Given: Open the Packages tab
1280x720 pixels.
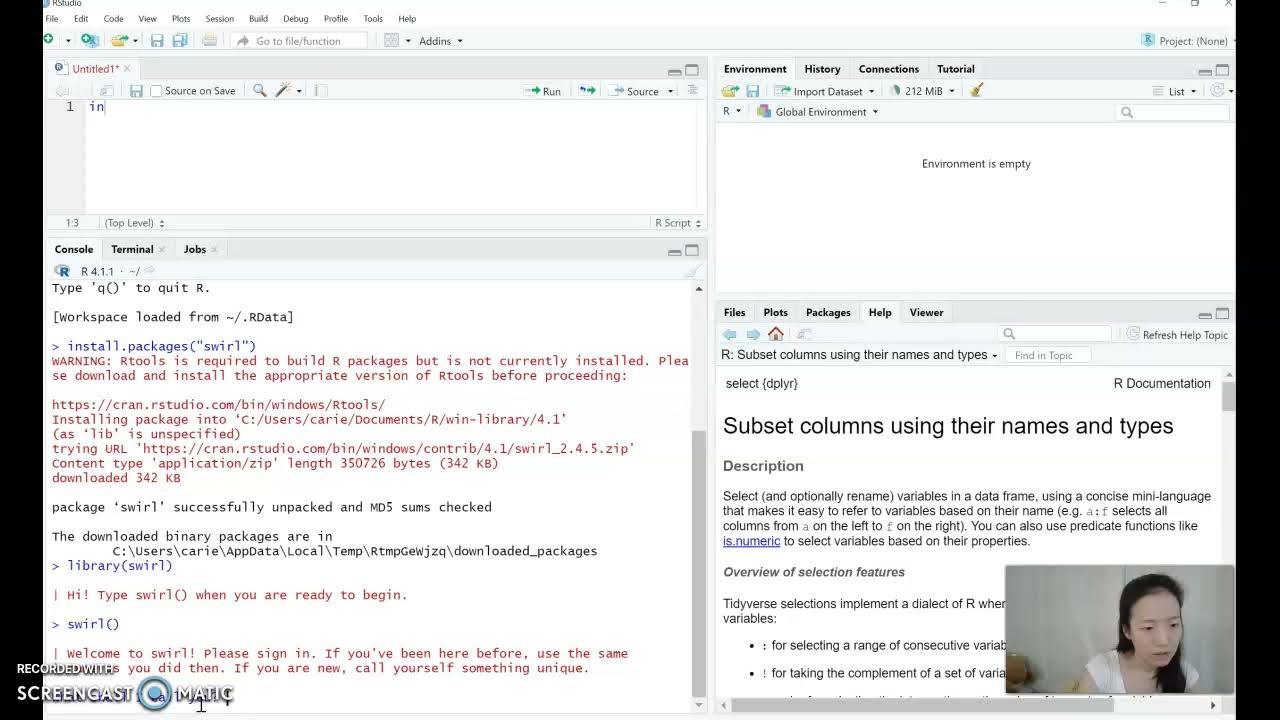Looking at the screenshot, I should (828, 312).
